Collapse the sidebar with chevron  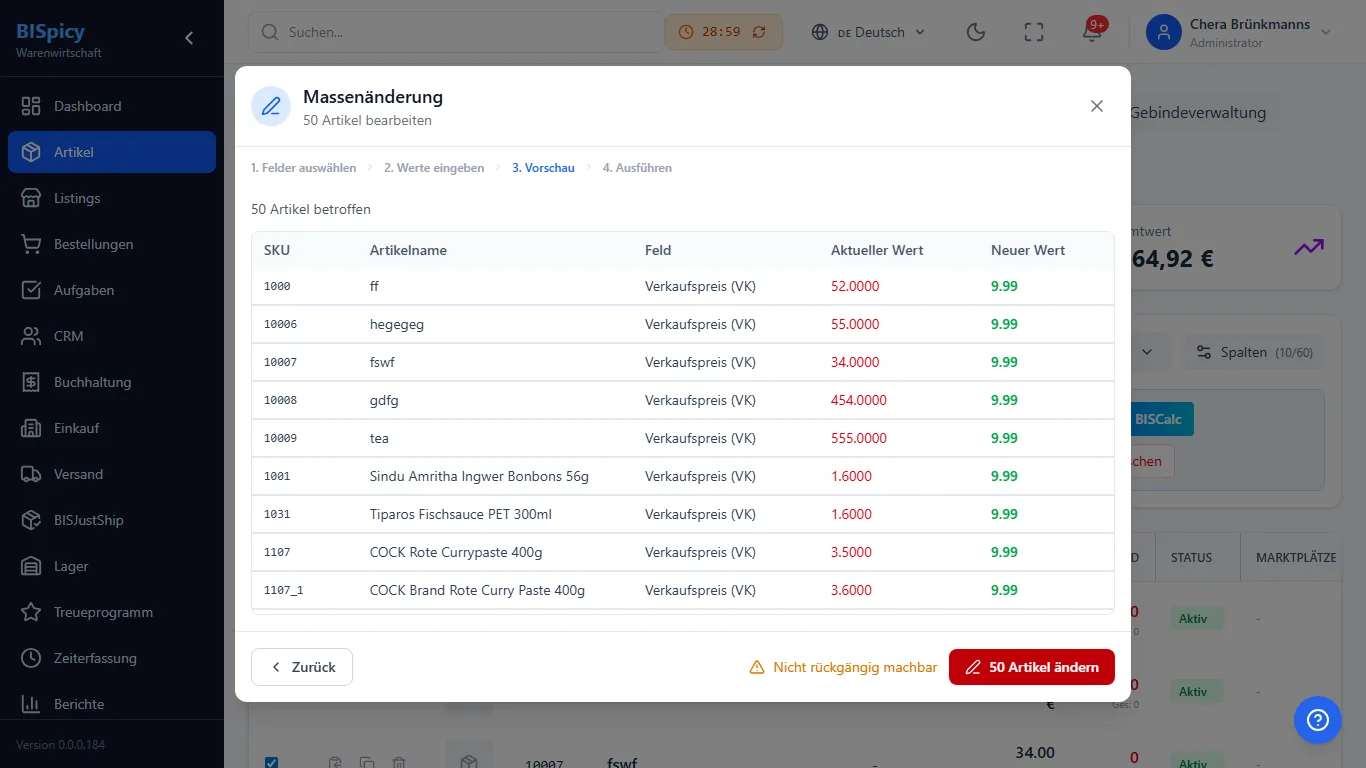tap(189, 38)
